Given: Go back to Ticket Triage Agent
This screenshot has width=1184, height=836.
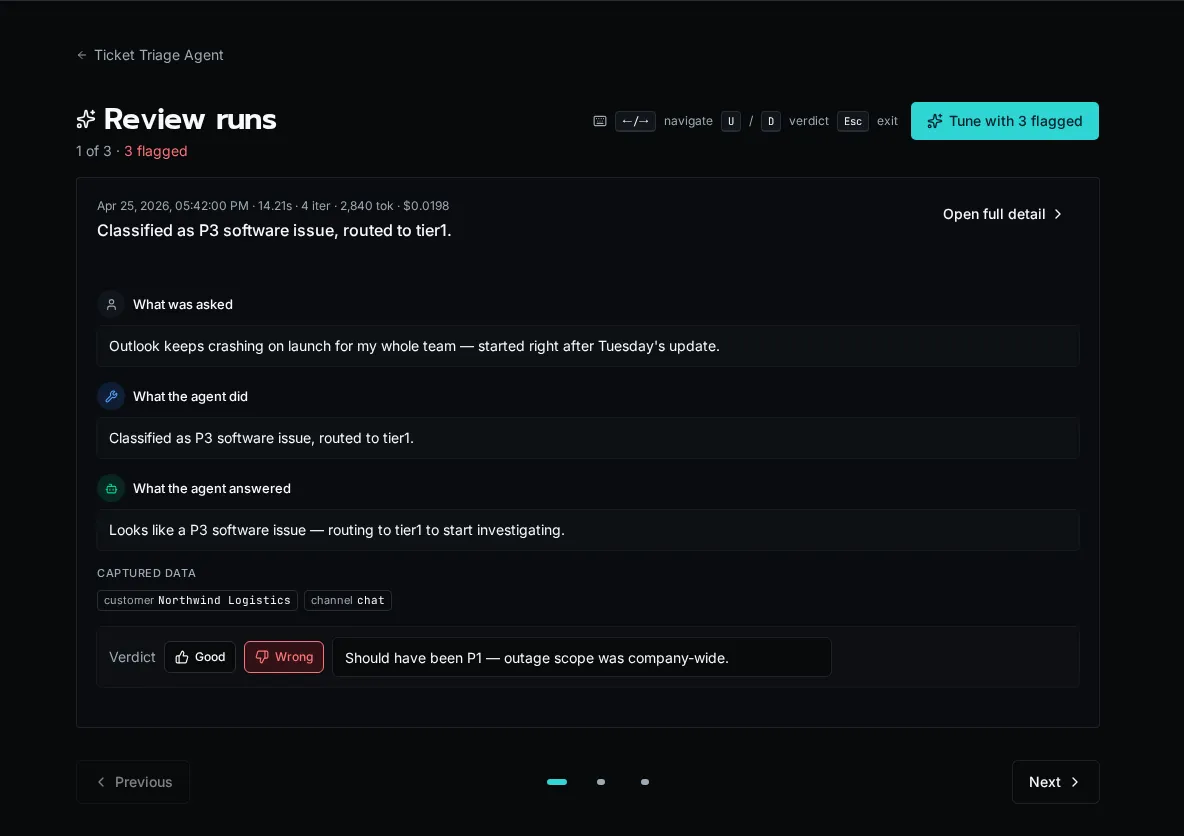Looking at the screenshot, I should click(150, 55).
